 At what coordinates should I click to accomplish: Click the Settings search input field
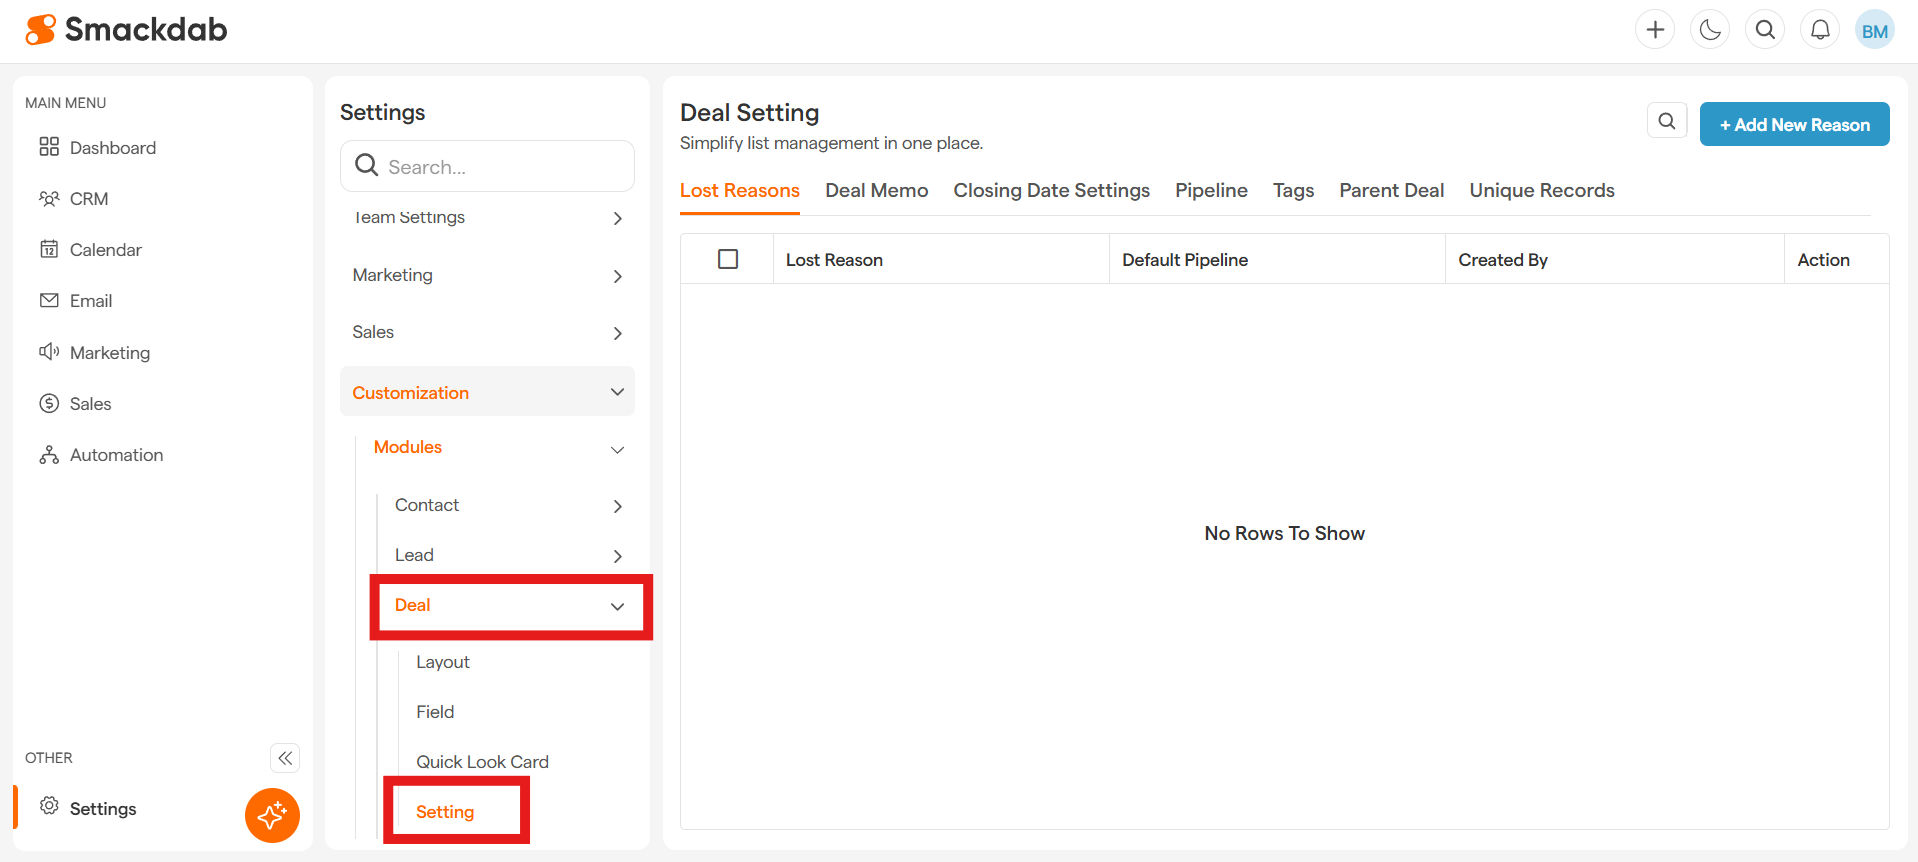coord(500,167)
